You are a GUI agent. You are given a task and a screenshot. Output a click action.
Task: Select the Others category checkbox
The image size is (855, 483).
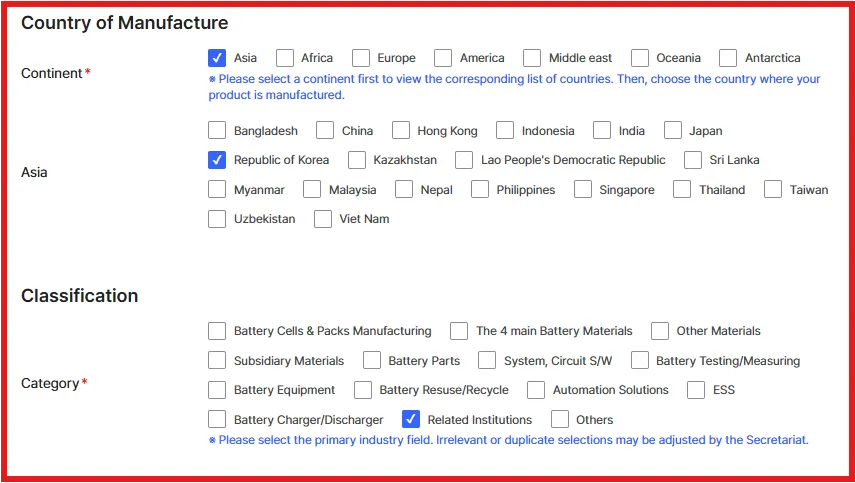(x=560, y=420)
